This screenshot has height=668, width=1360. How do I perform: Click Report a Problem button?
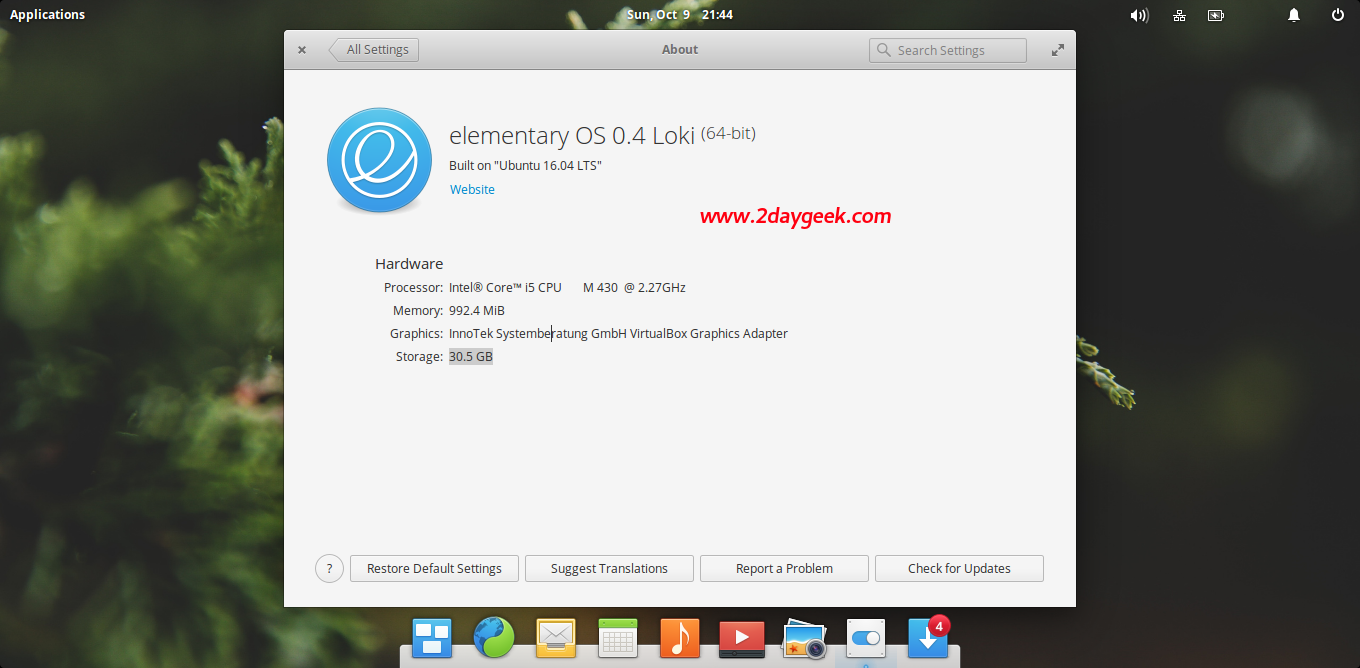(x=784, y=568)
